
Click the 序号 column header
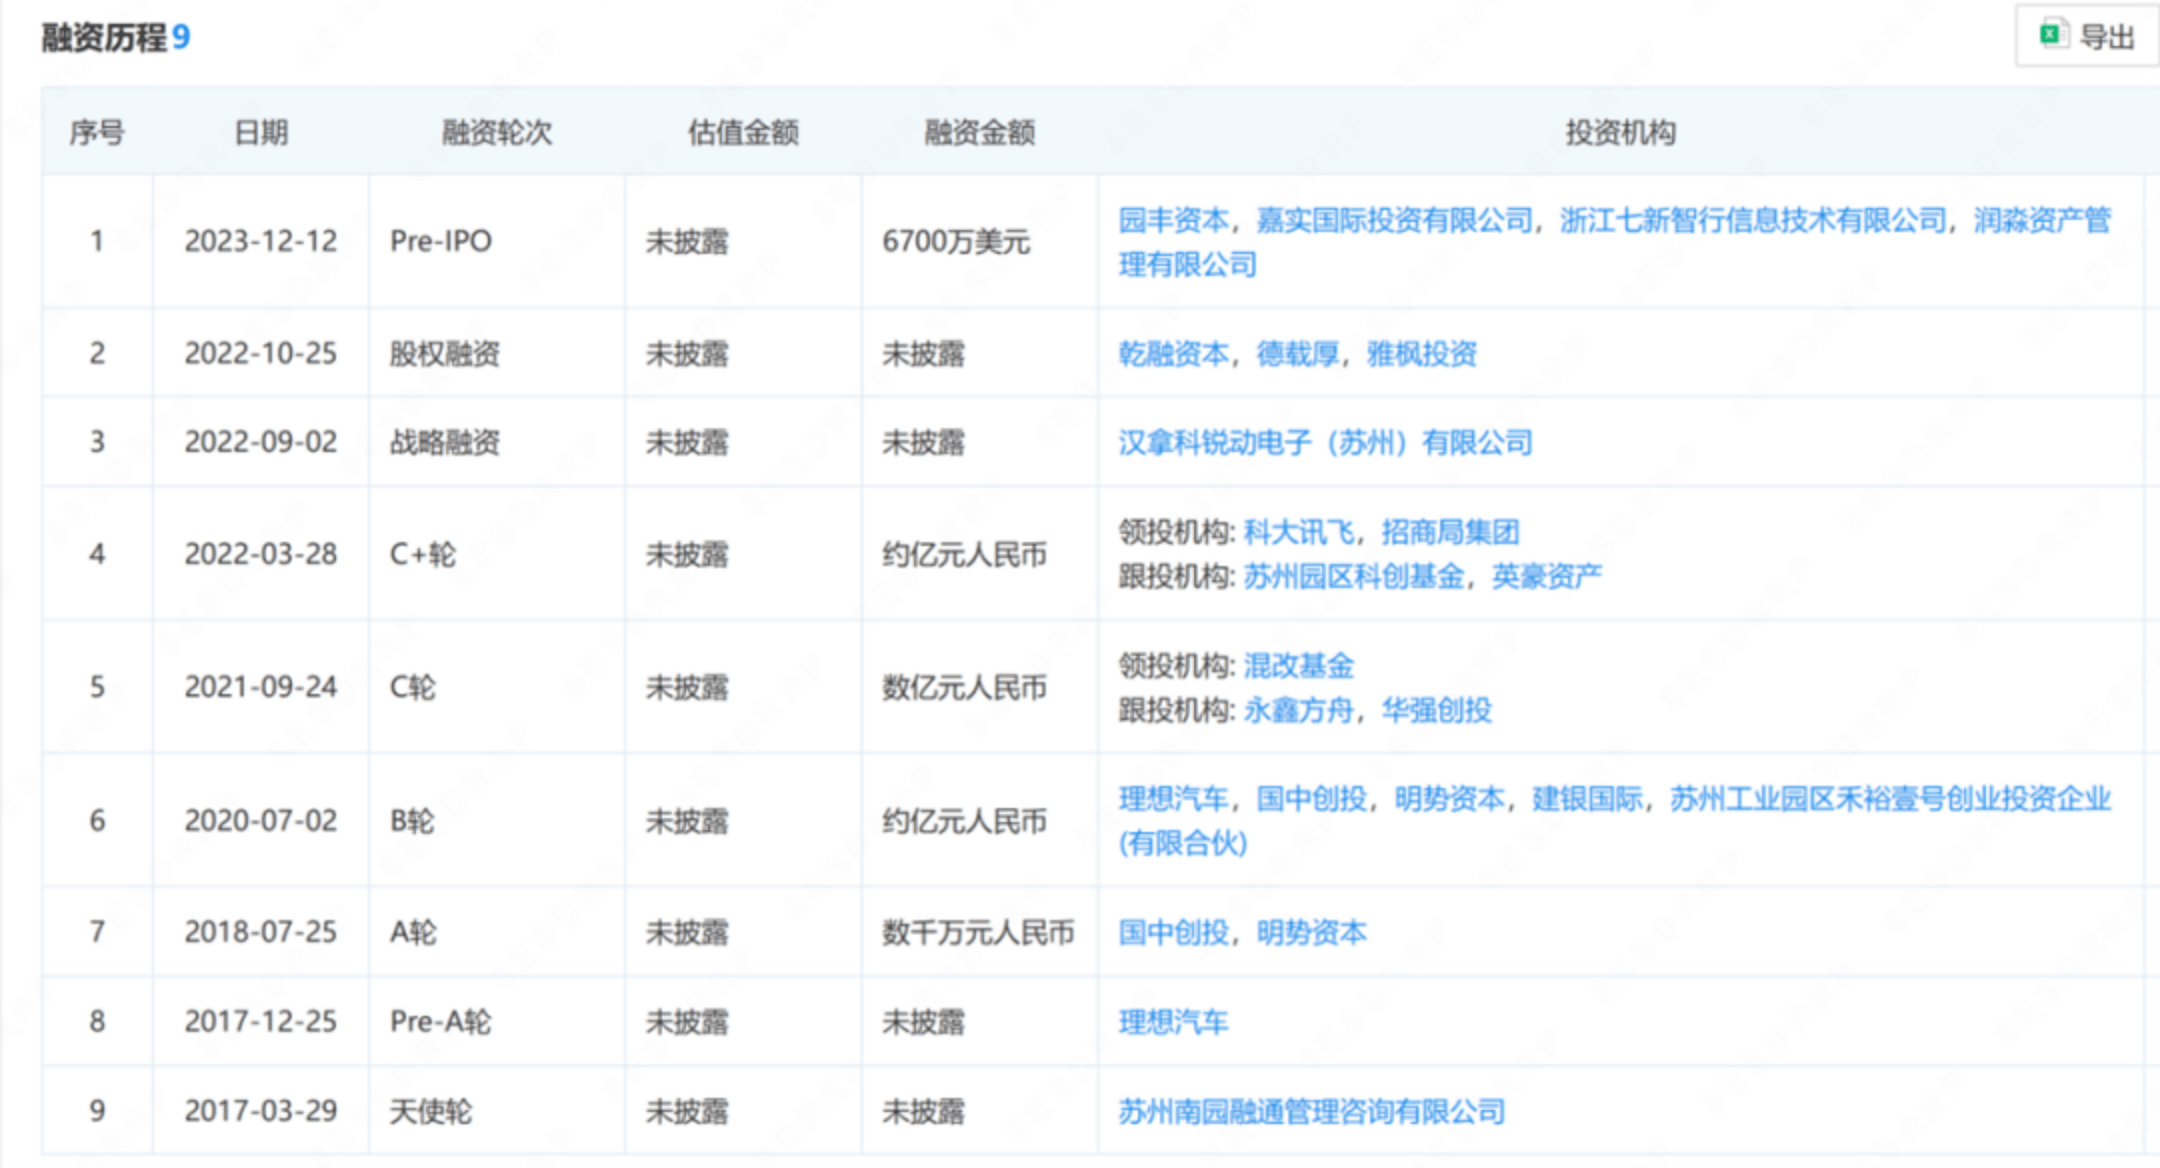97,132
